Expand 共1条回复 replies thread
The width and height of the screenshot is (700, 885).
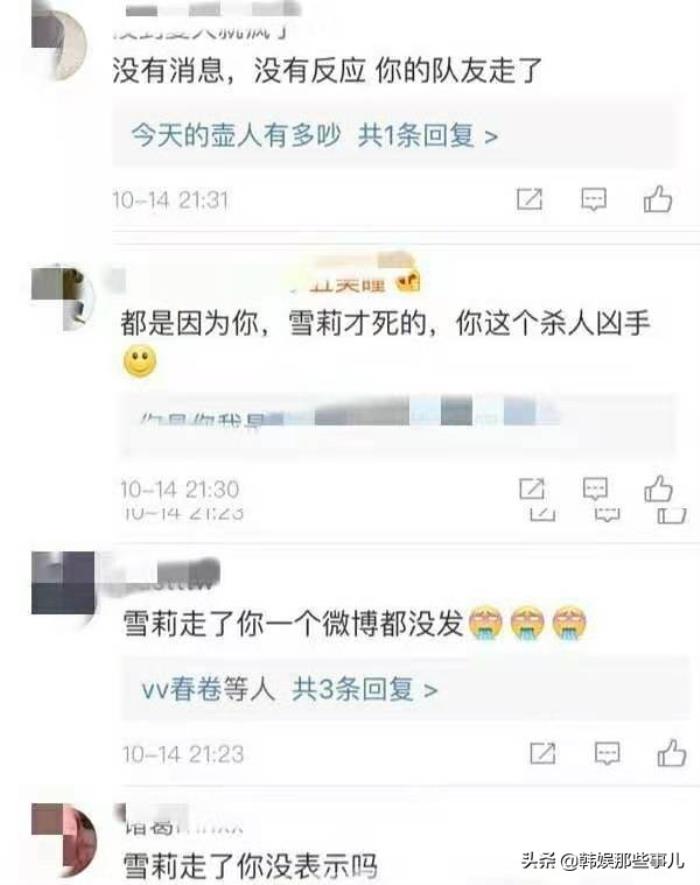pyautogui.click(x=428, y=135)
